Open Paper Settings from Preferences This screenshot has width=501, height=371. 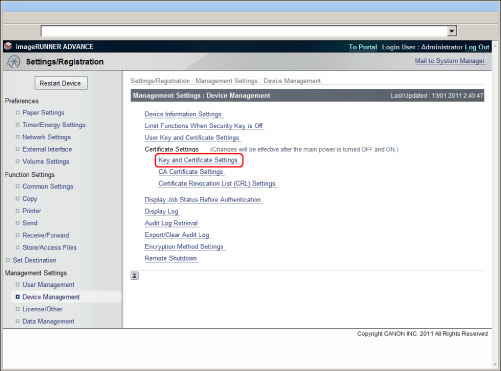43,113
